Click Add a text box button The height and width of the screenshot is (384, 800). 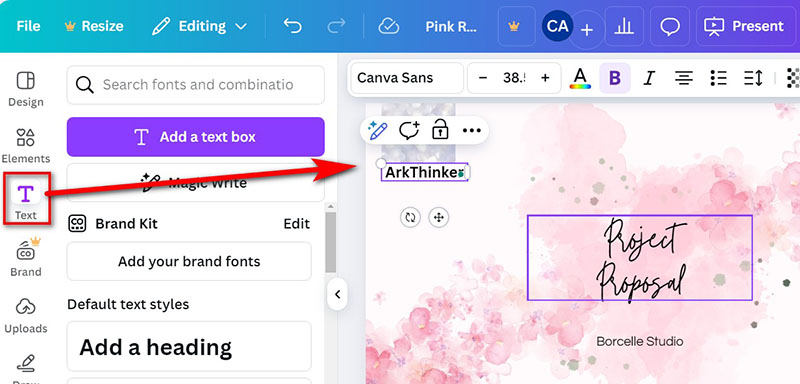[195, 137]
